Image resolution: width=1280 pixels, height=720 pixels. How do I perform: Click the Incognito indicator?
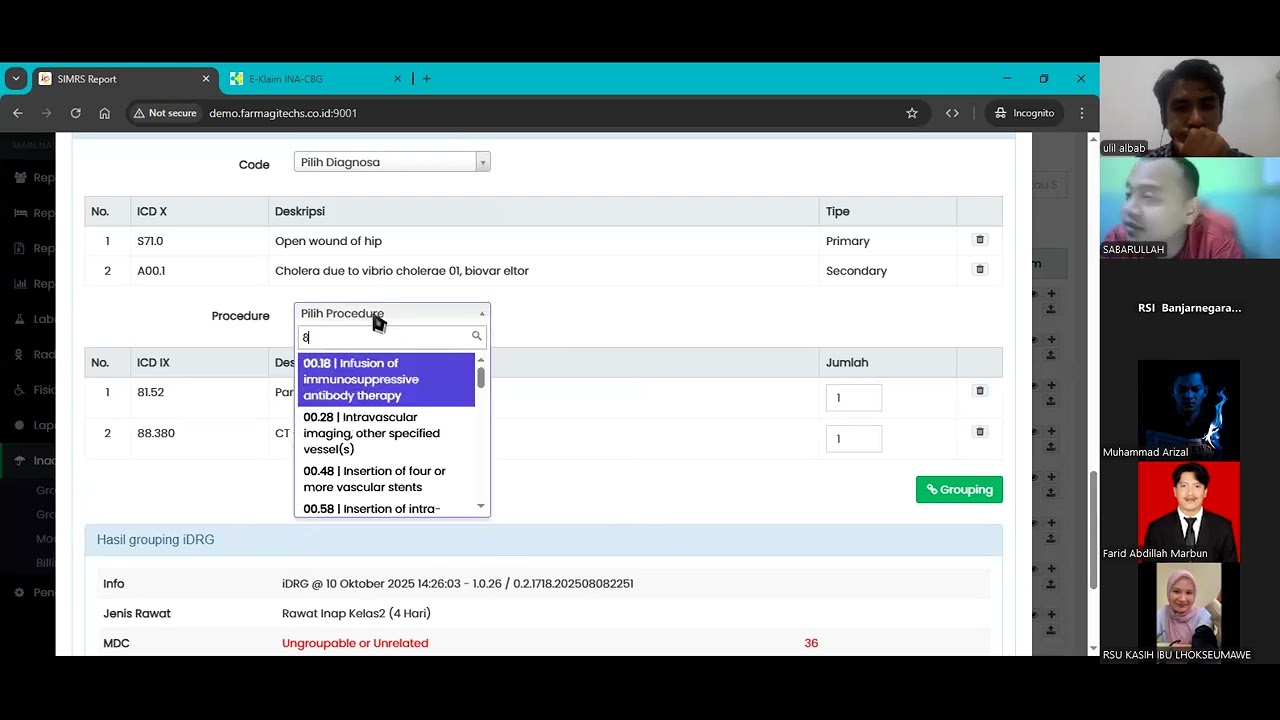point(1023,113)
